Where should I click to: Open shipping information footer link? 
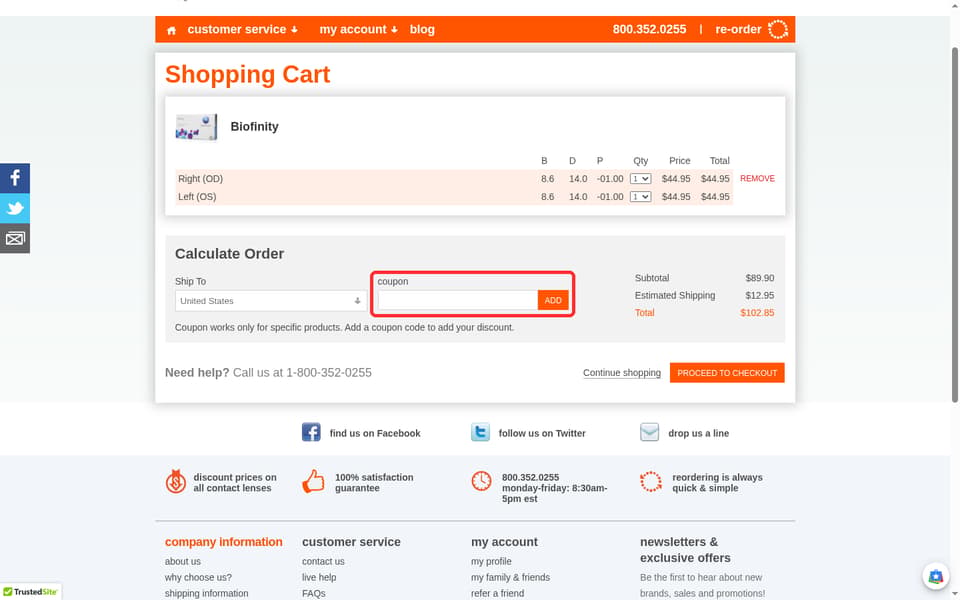pos(206,593)
